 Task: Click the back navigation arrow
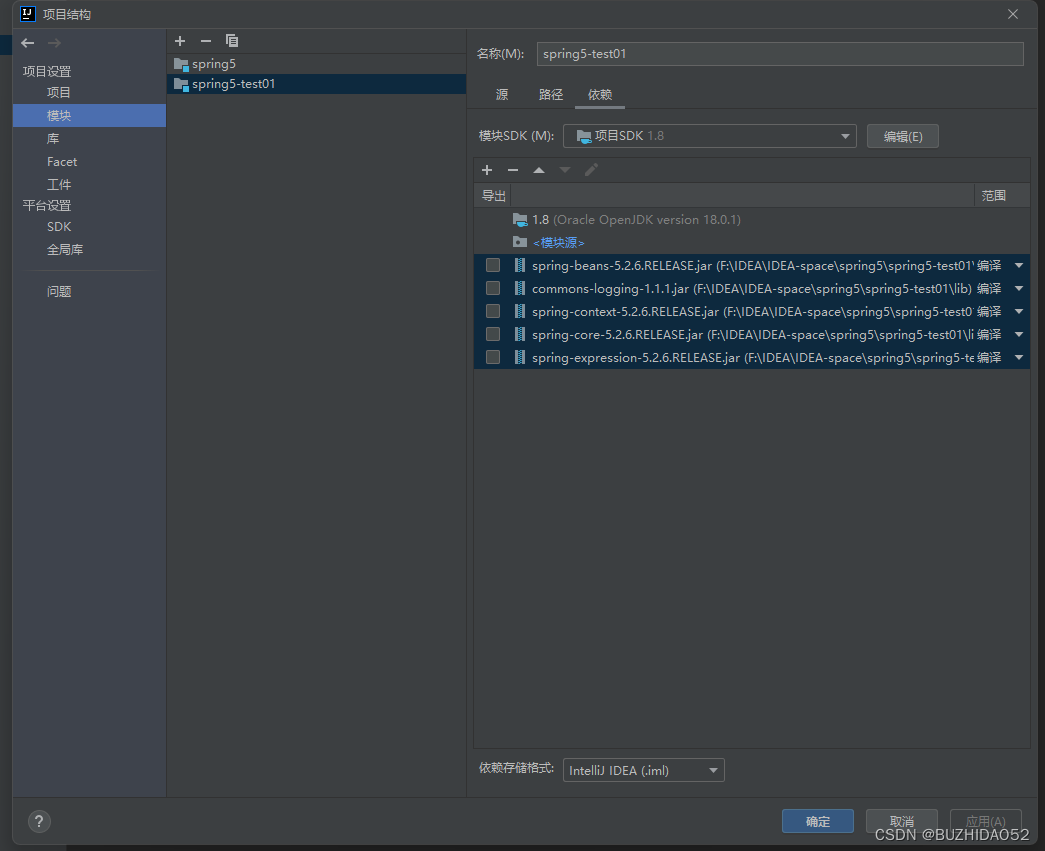[27, 43]
